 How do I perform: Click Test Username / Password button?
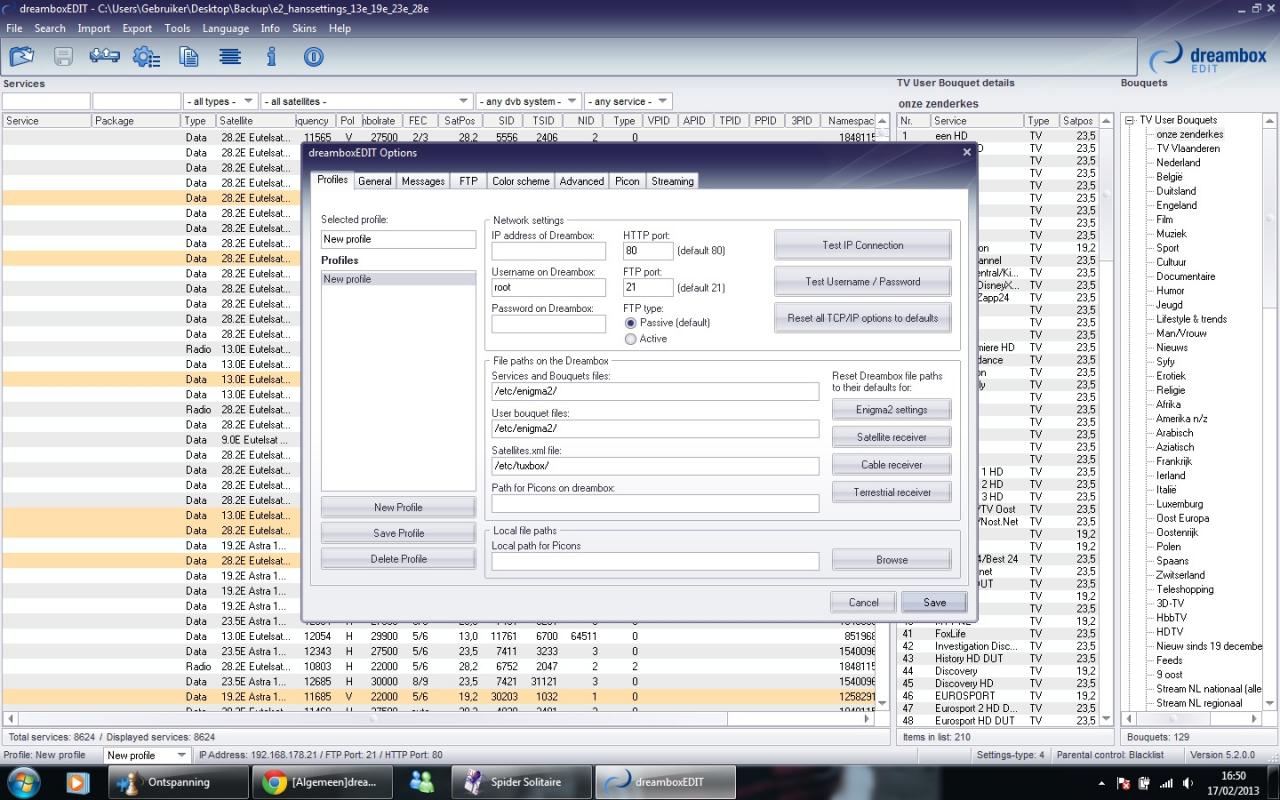[862, 281]
